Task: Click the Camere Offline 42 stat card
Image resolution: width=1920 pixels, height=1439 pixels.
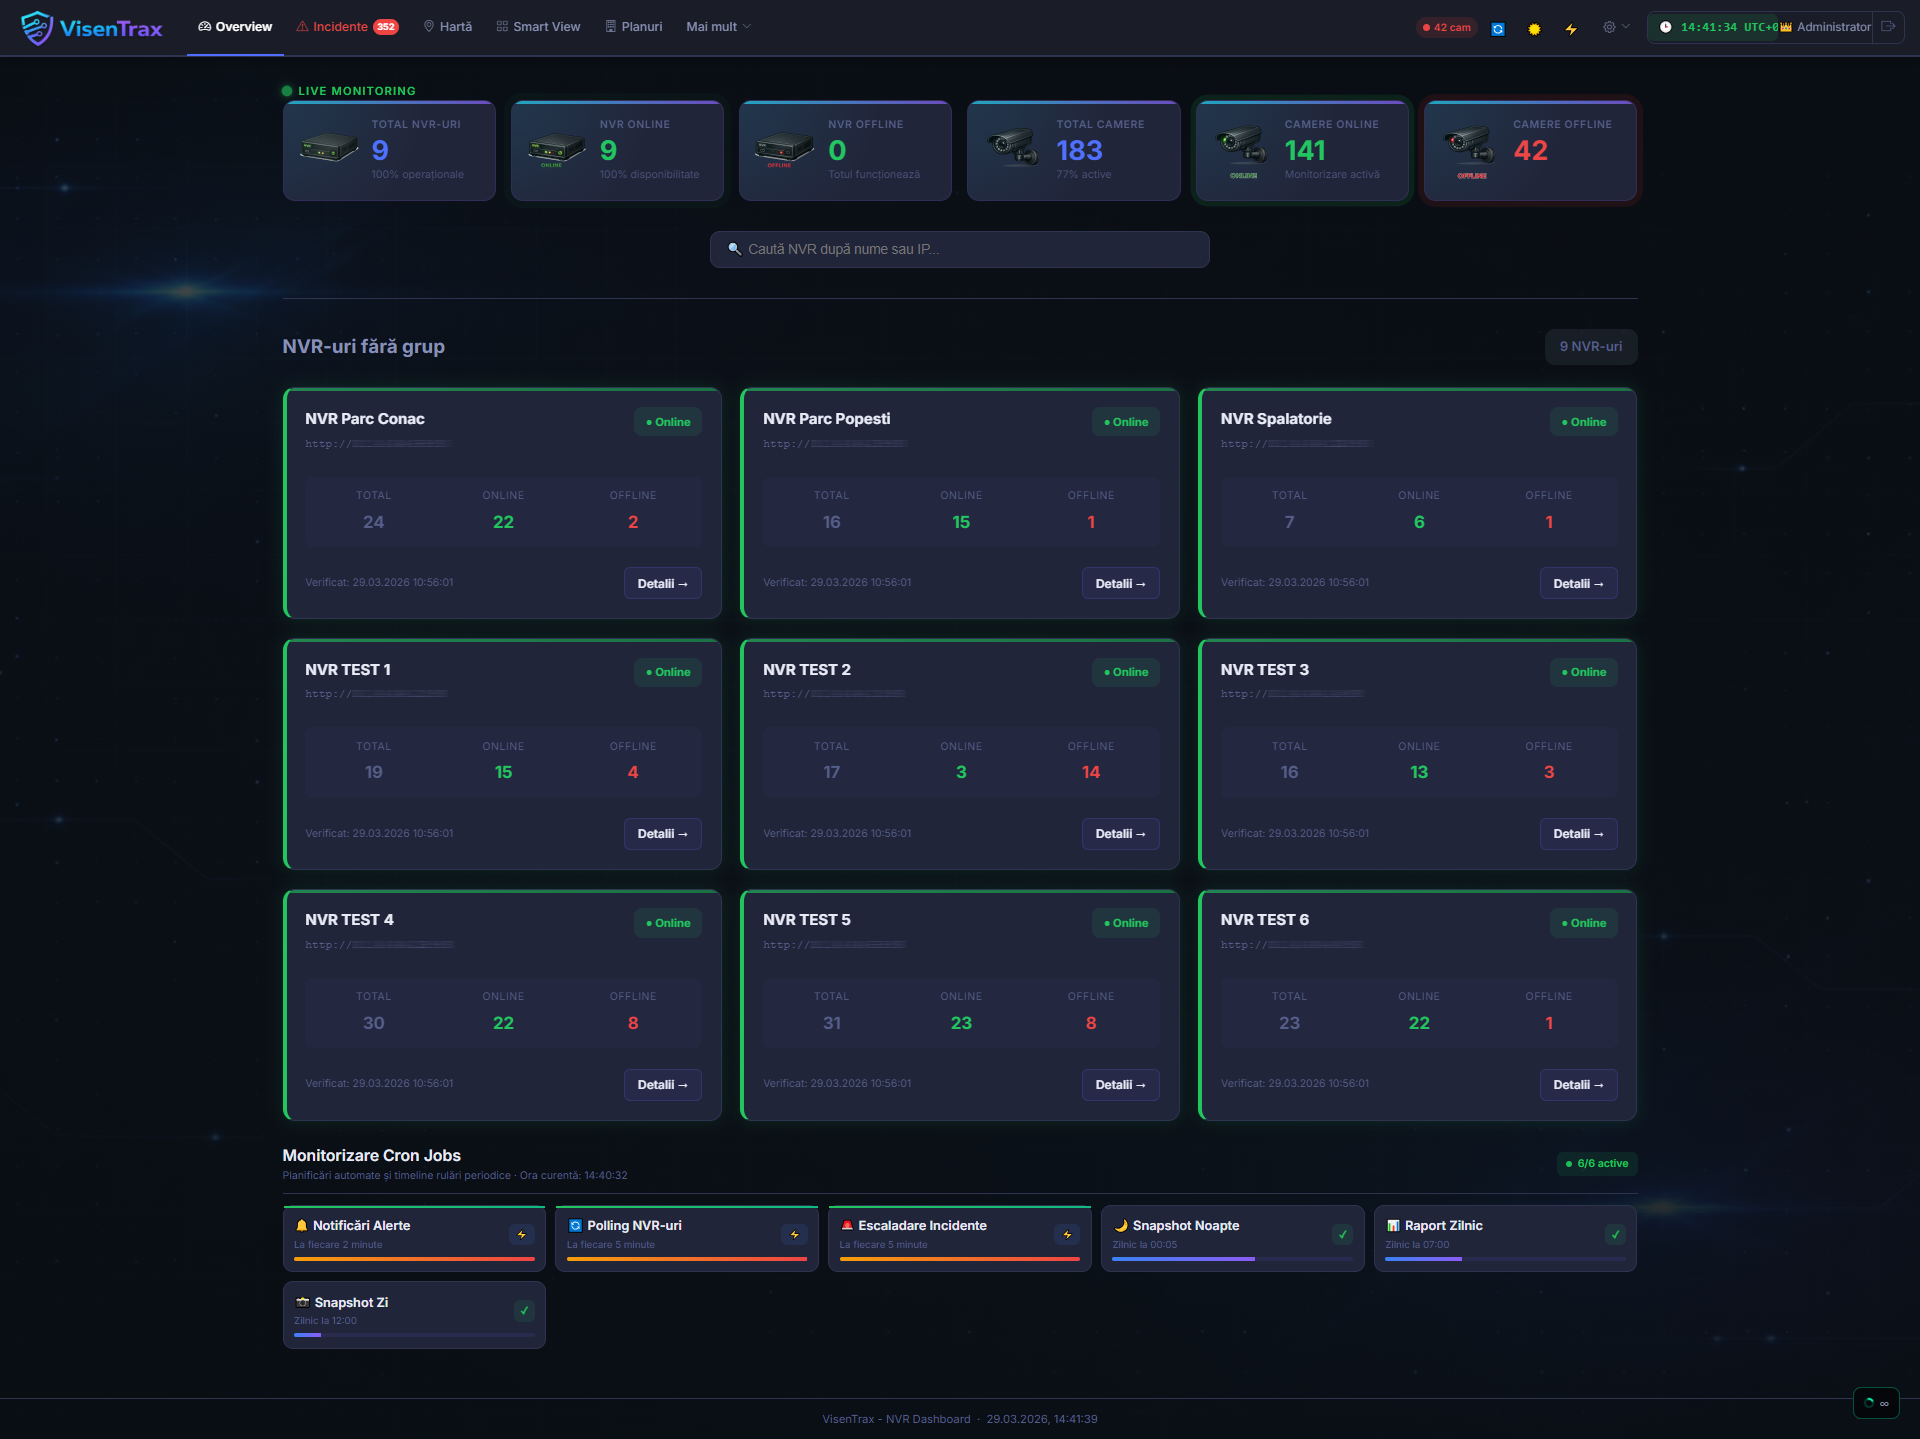Action: click(1530, 151)
